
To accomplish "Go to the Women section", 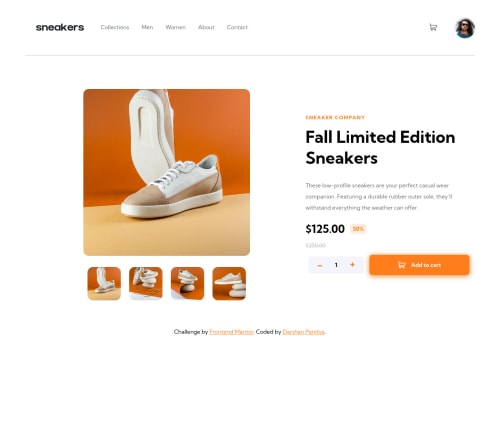I will (175, 27).
